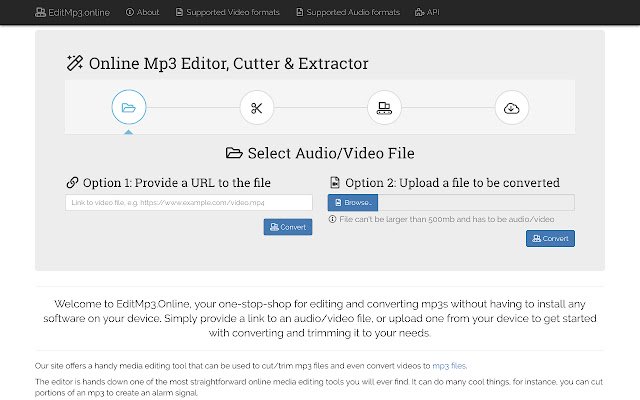Image resolution: width=640 pixels, height=400 pixels.
Task: Click Convert button under upload option
Action: point(550,238)
